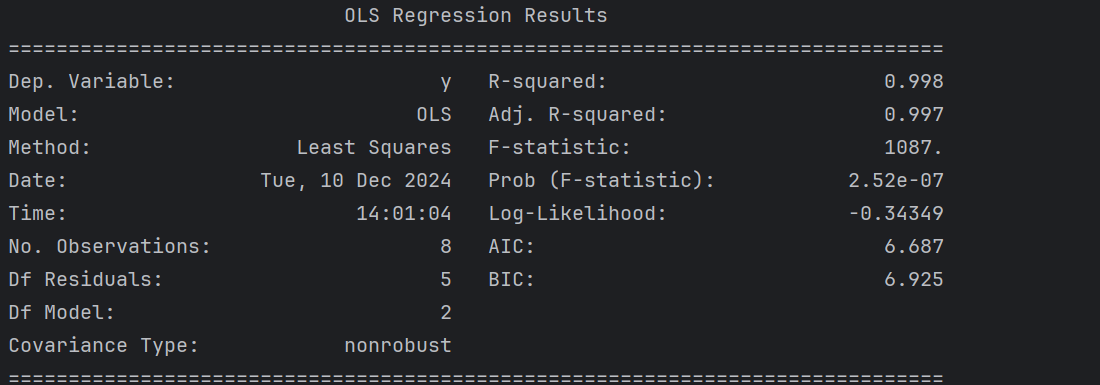
Task: Click the date Tue, 10 Dec 2024
Action: click(x=356, y=181)
